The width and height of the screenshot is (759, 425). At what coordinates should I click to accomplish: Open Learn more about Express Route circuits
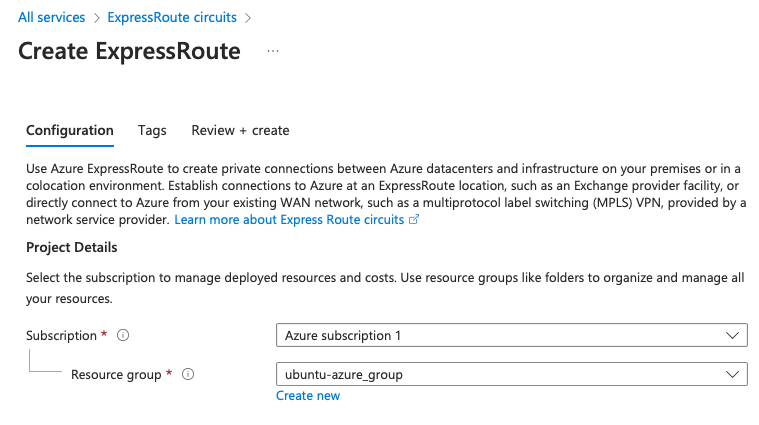289,220
